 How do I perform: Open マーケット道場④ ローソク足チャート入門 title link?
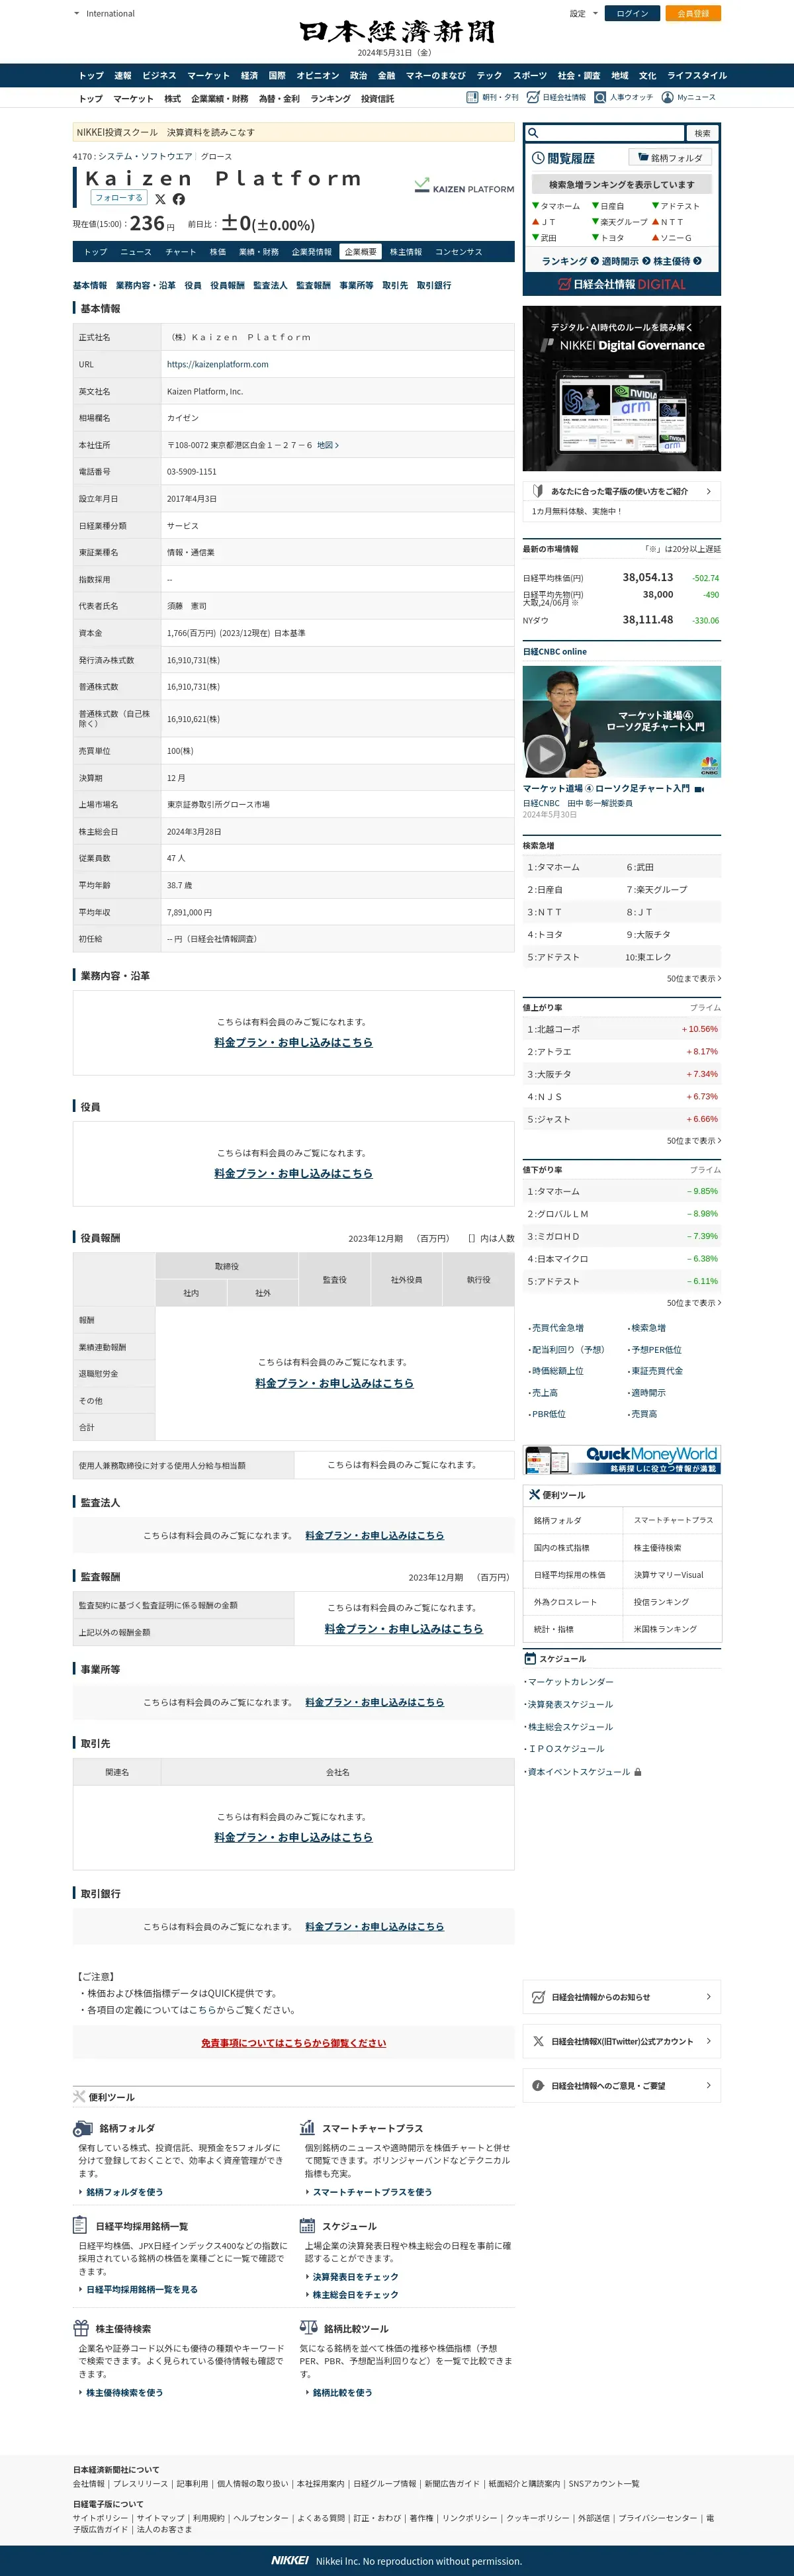coord(606,788)
